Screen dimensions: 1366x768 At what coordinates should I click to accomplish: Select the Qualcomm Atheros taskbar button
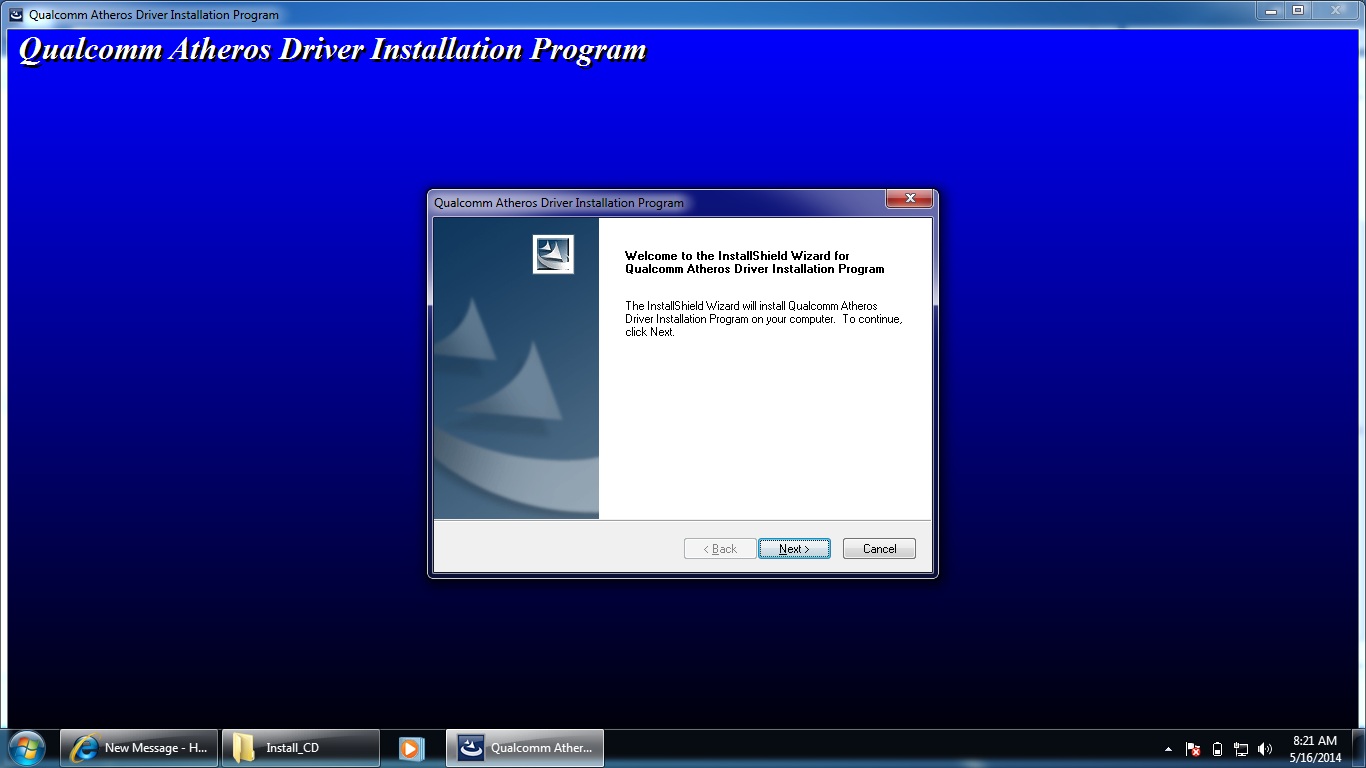[525, 748]
